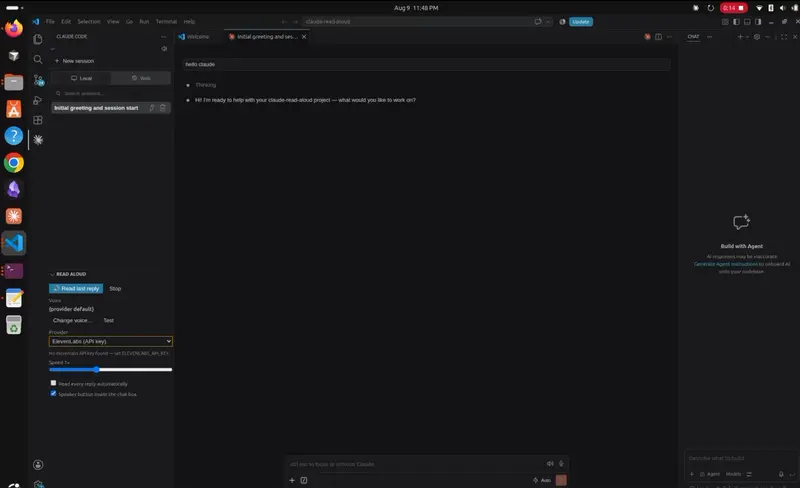Click the orange send button in chat input

561,480
